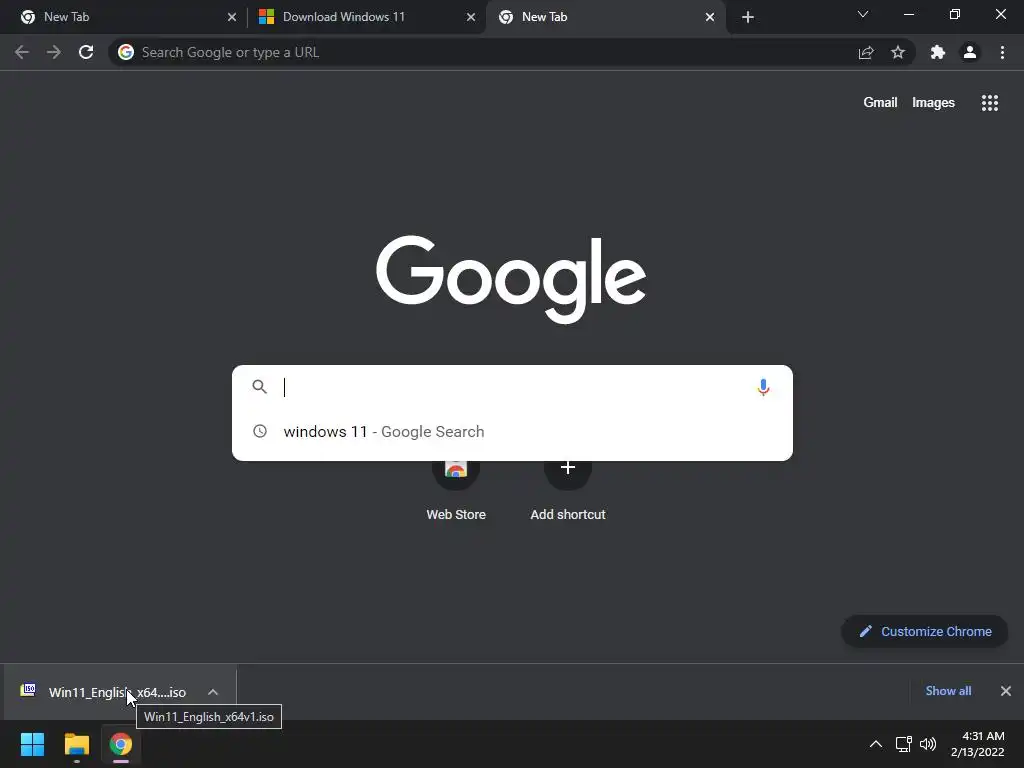Select windows 11 search suggestion
Screen dimensions: 1024x768
click(512, 432)
